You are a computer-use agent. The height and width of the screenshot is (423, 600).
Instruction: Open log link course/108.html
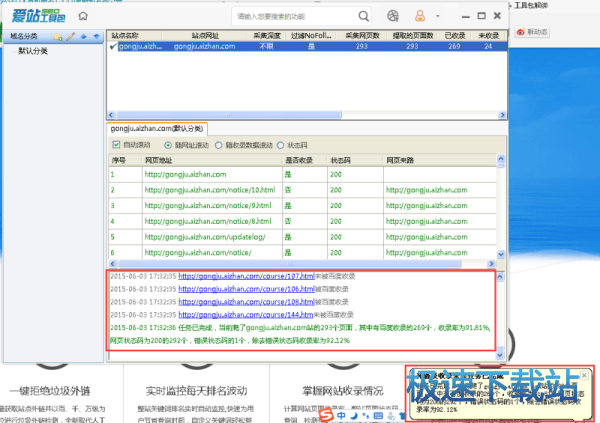pos(246,302)
